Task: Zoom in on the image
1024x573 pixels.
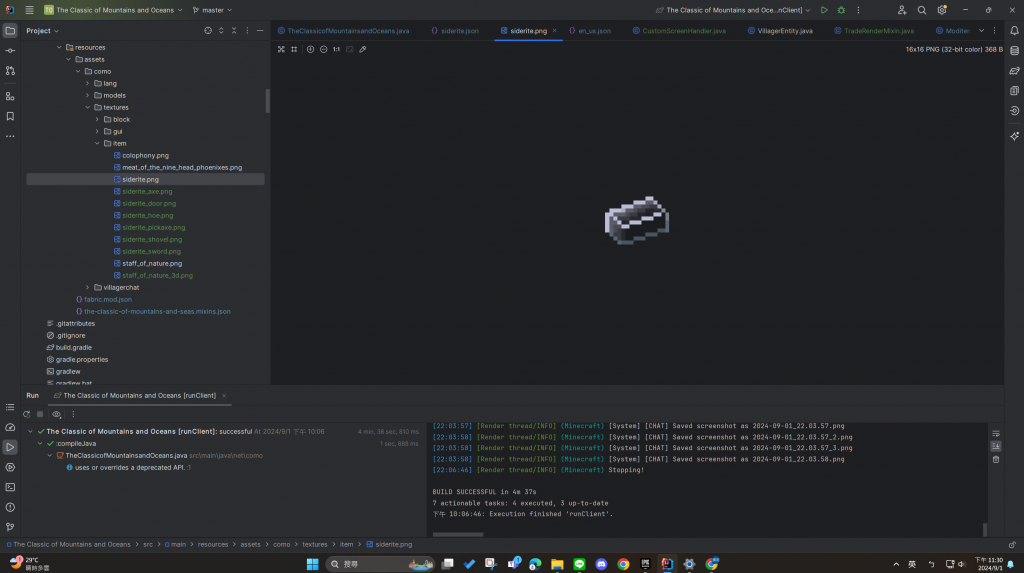Action: click(310, 49)
